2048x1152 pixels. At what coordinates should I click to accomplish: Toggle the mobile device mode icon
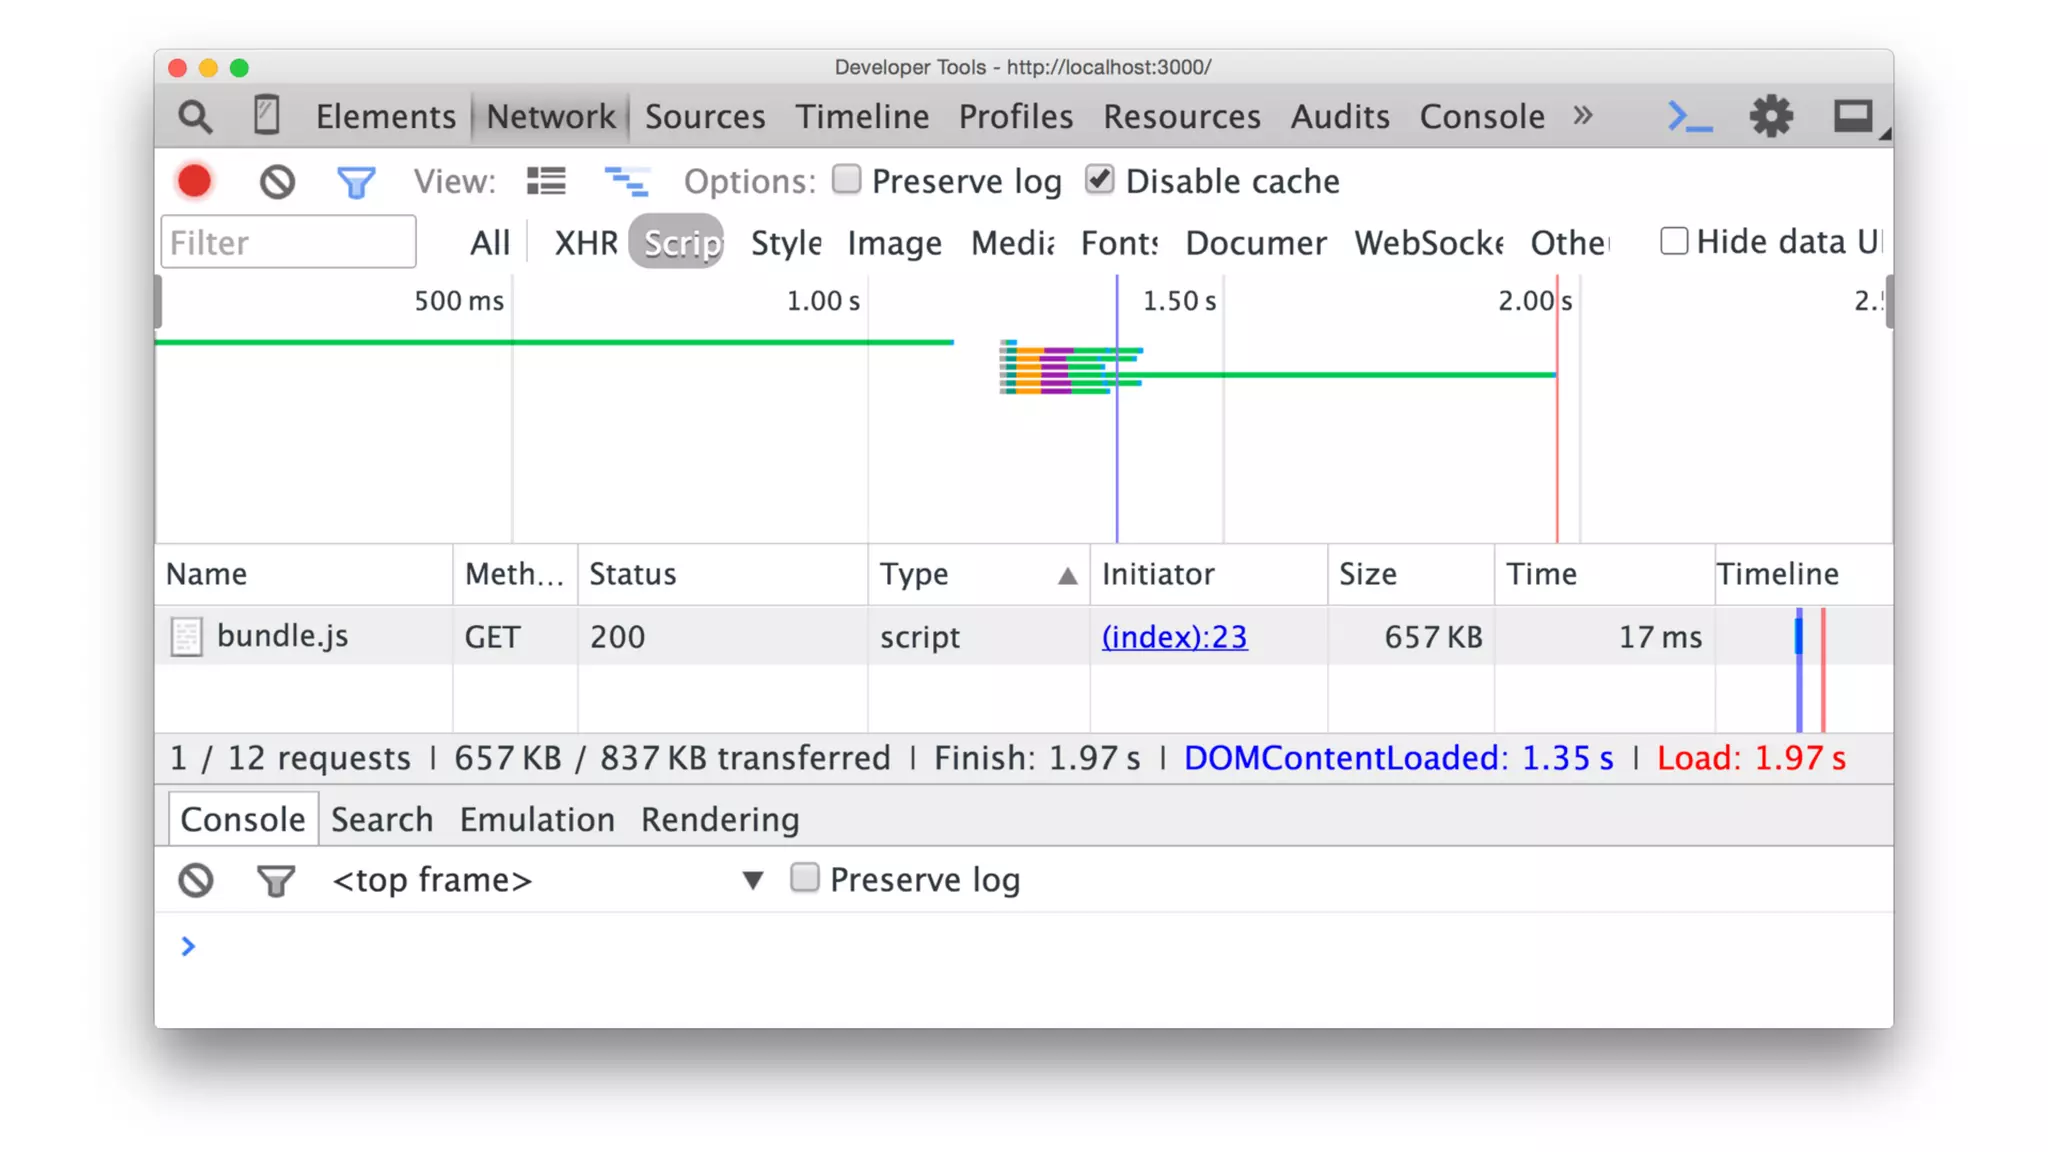pyautogui.click(x=266, y=115)
